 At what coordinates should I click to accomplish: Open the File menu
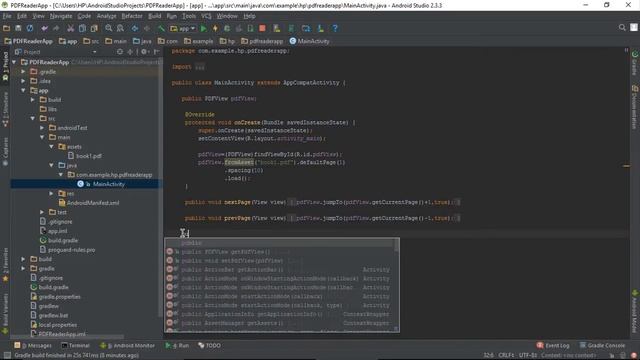(x=7, y=16)
